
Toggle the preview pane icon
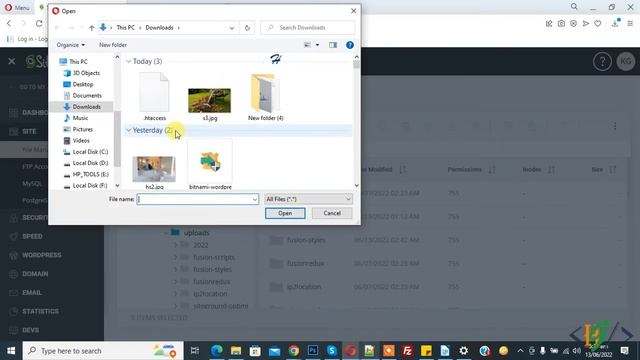(333, 45)
